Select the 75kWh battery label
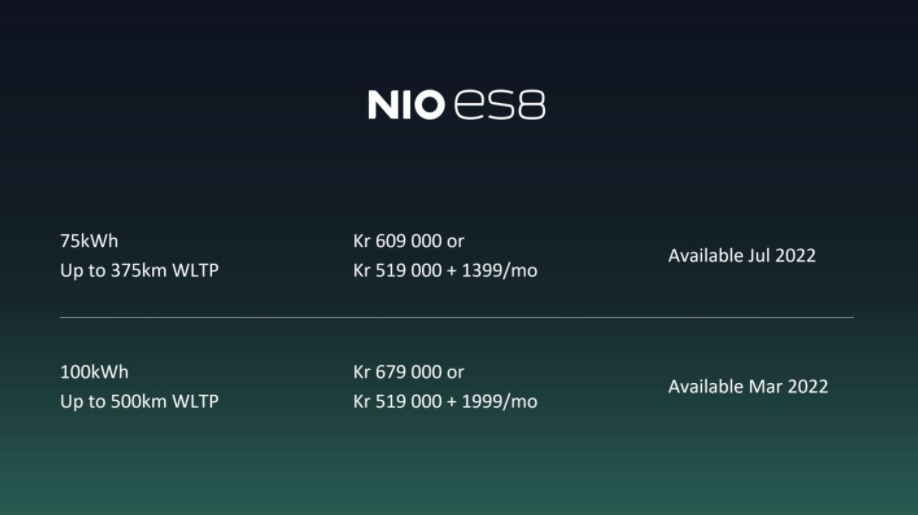The width and height of the screenshot is (918, 515). point(89,241)
